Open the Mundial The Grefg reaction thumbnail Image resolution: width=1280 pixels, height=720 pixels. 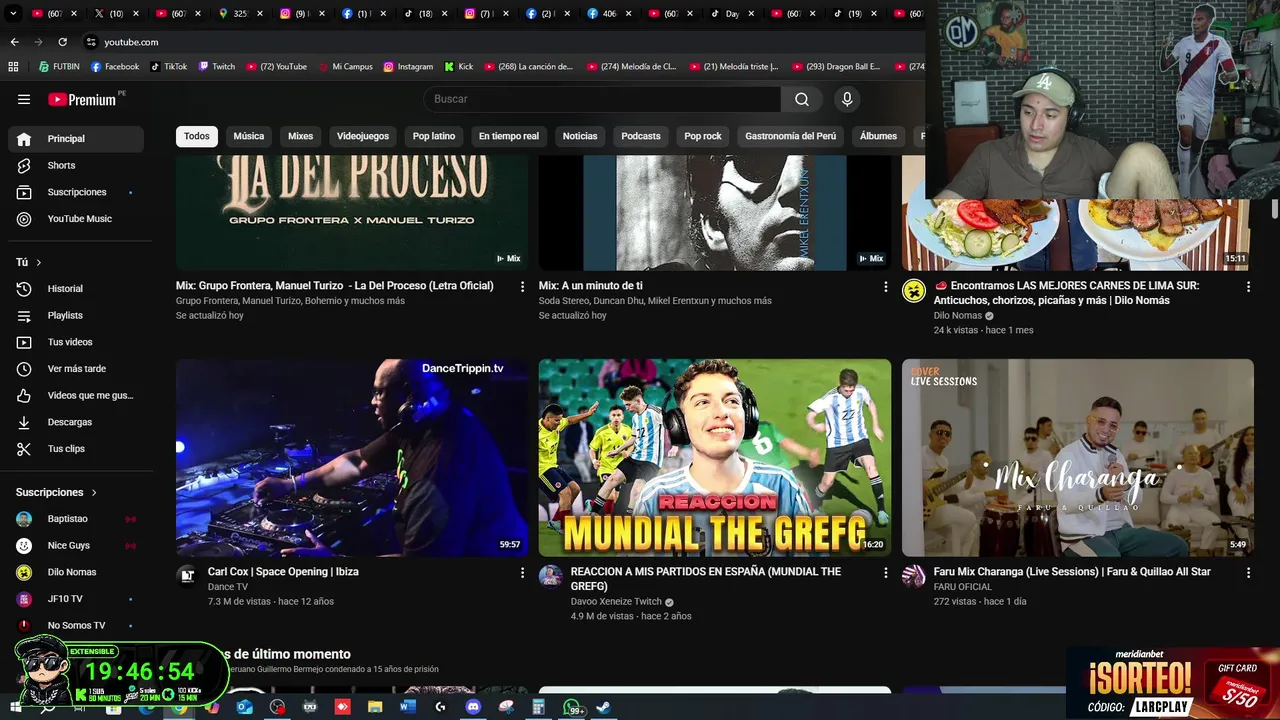[x=715, y=458]
